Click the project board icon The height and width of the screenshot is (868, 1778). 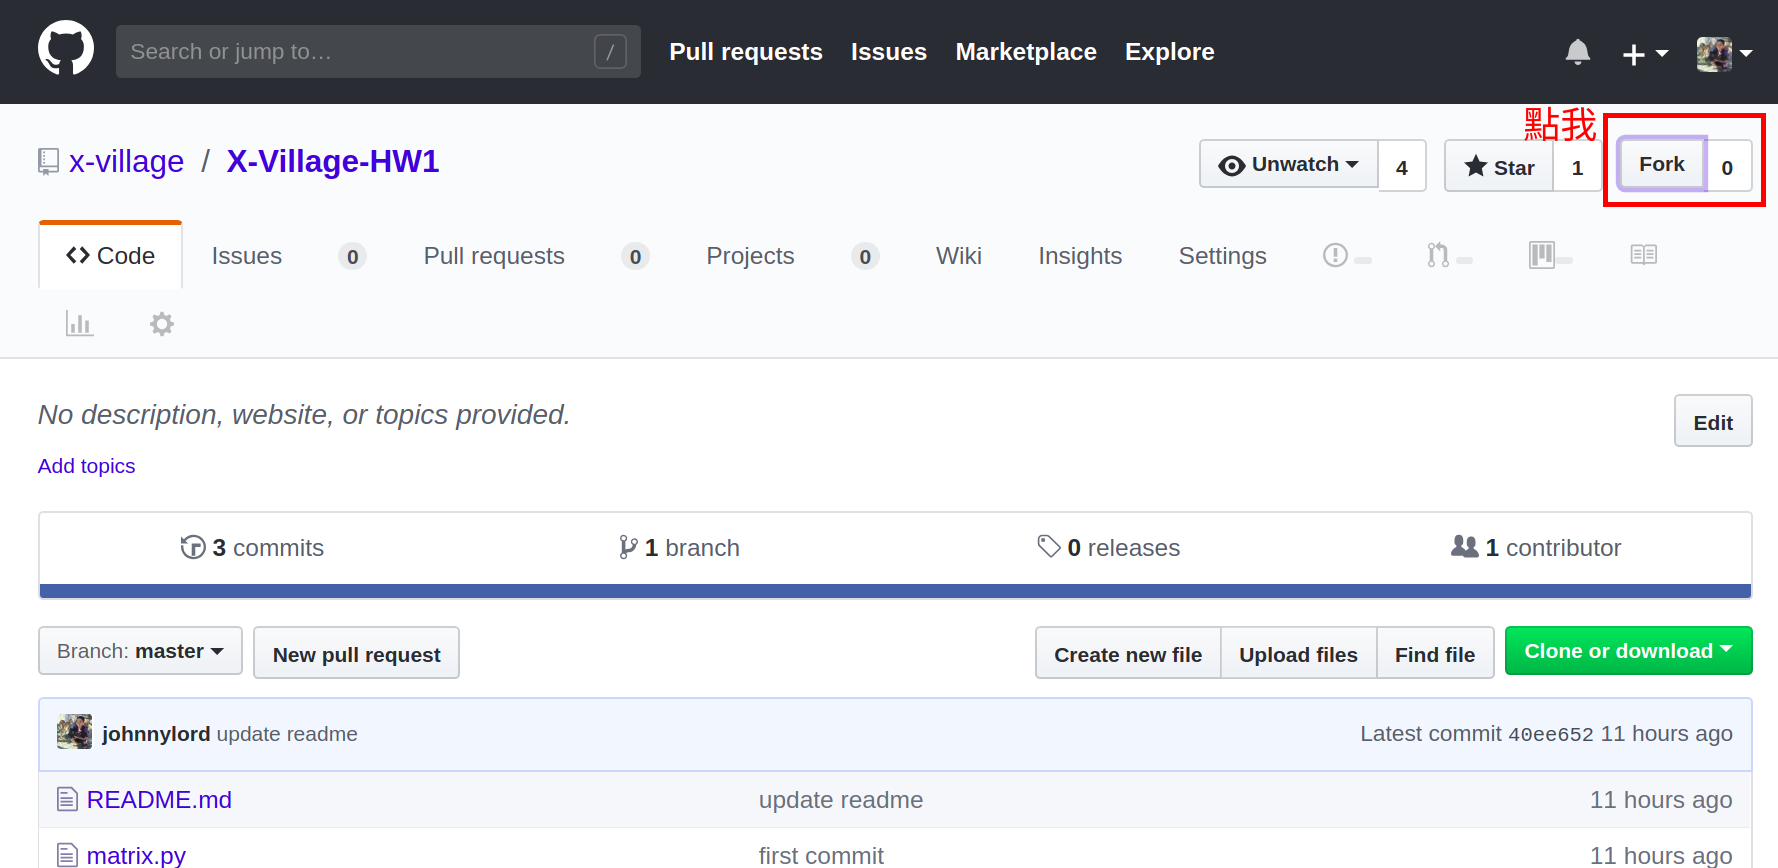tap(1541, 255)
